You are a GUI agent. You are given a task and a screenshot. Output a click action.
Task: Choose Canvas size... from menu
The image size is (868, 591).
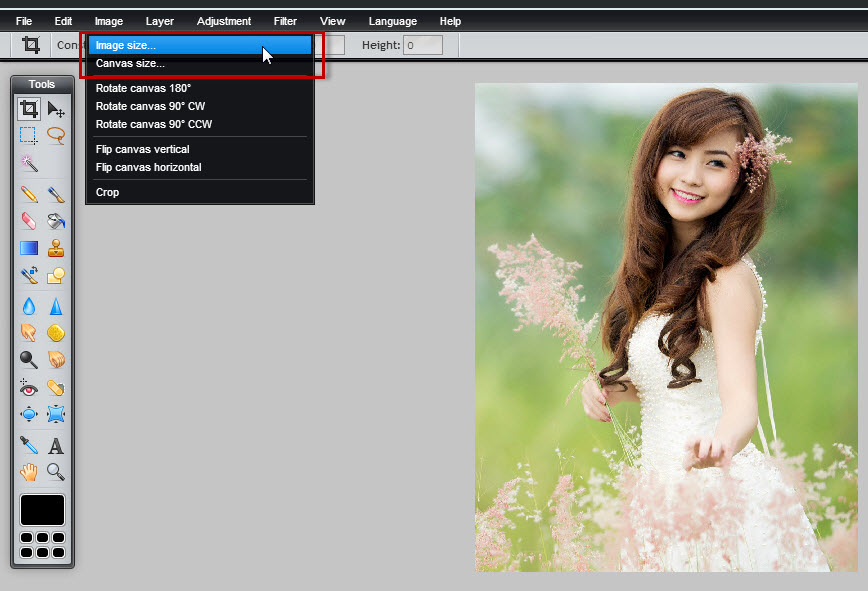pyautogui.click(x=200, y=63)
